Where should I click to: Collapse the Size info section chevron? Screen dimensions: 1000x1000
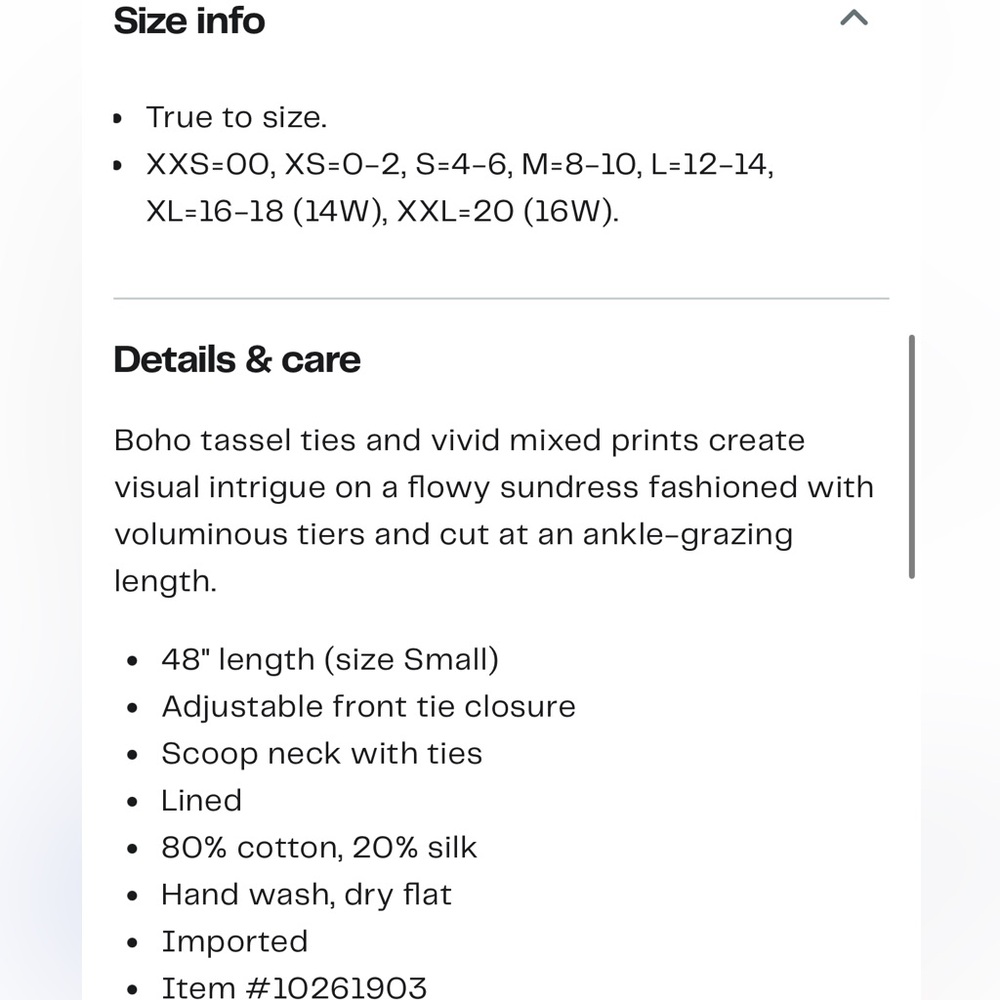click(x=854, y=17)
